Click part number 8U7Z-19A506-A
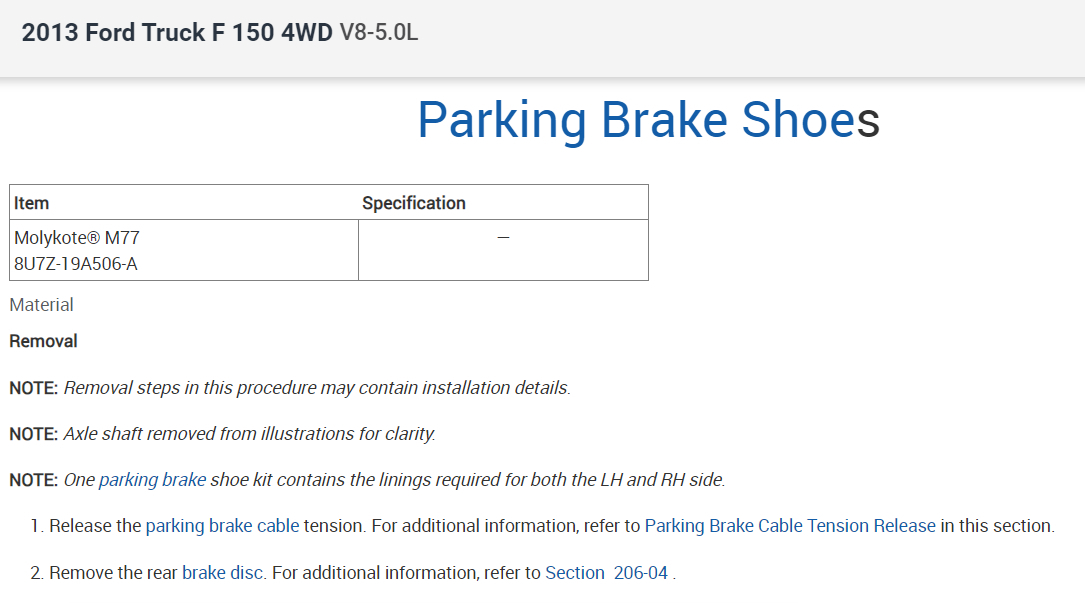Screen dimensions: 1085x603 click(x=76, y=265)
